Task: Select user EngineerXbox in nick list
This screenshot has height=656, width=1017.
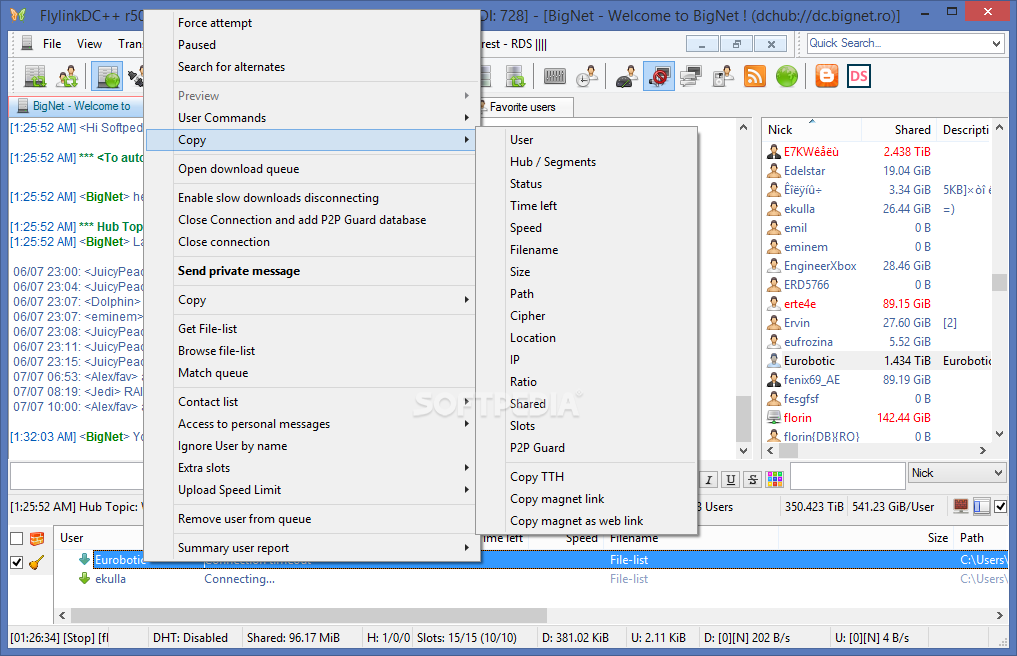Action: click(878, 266)
